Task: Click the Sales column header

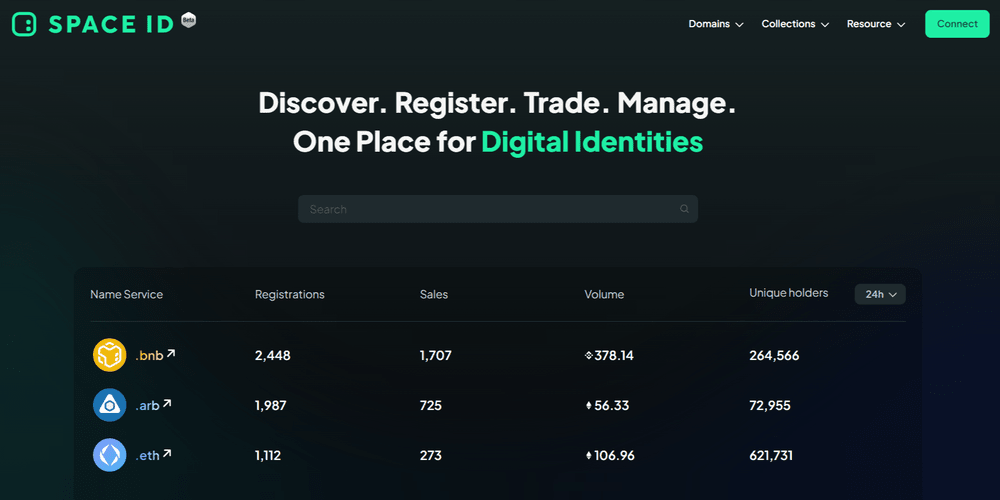Action: click(434, 294)
